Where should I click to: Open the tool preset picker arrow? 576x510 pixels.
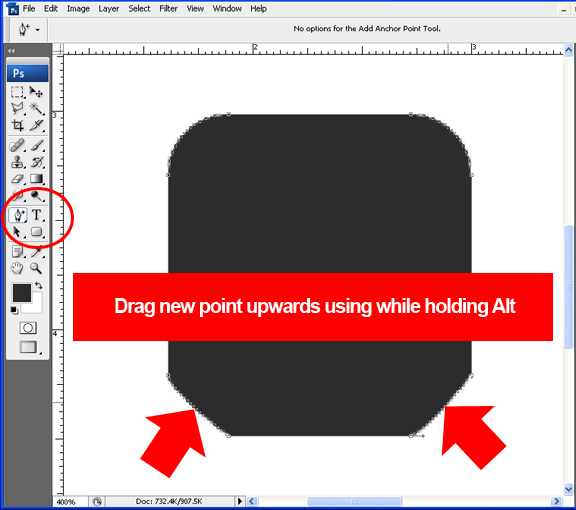[x=37, y=30]
